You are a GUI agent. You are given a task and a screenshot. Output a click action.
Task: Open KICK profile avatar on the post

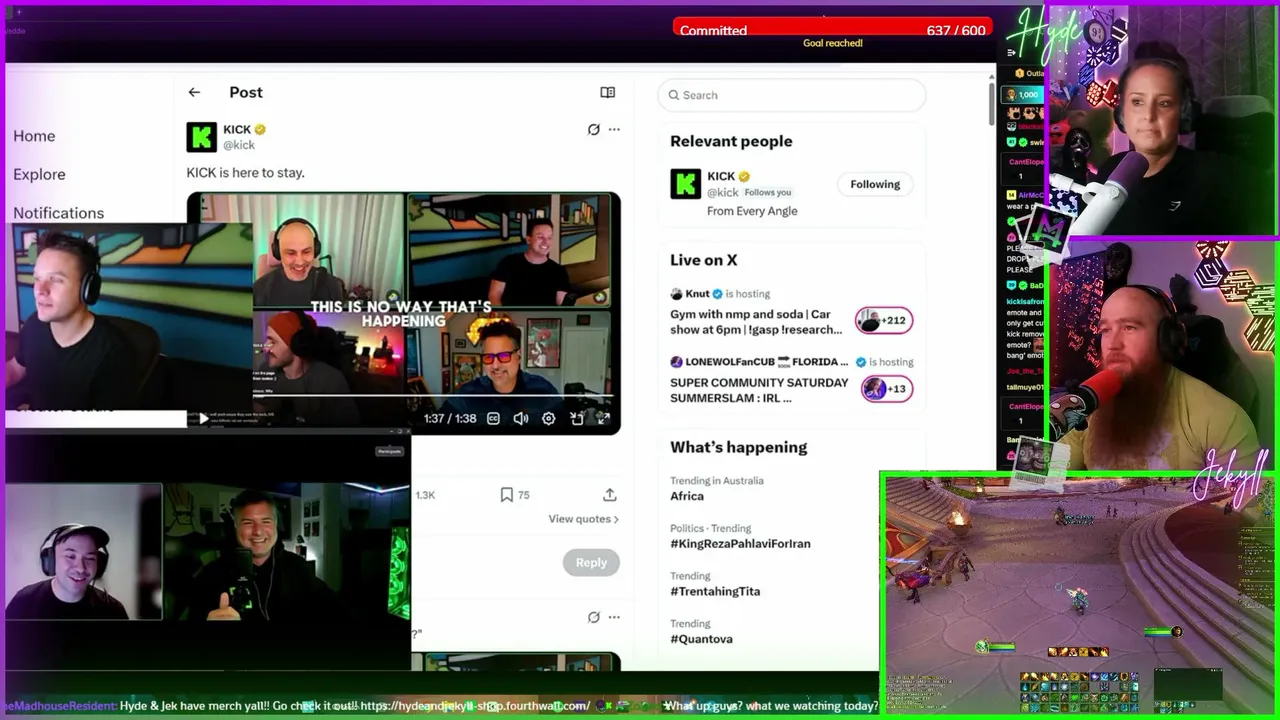click(x=201, y=137)
